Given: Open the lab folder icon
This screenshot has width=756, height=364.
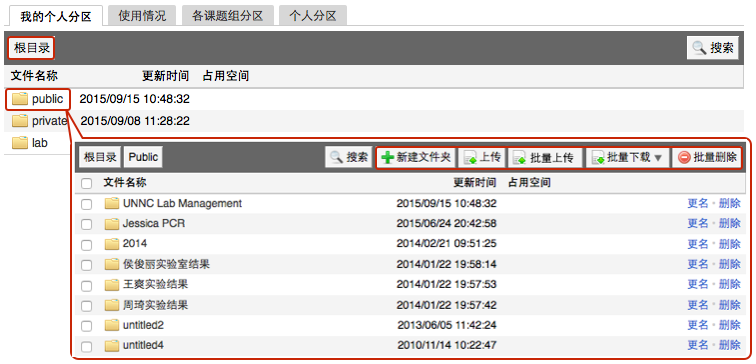Looking at the screenshot, I should pos(20,143).
